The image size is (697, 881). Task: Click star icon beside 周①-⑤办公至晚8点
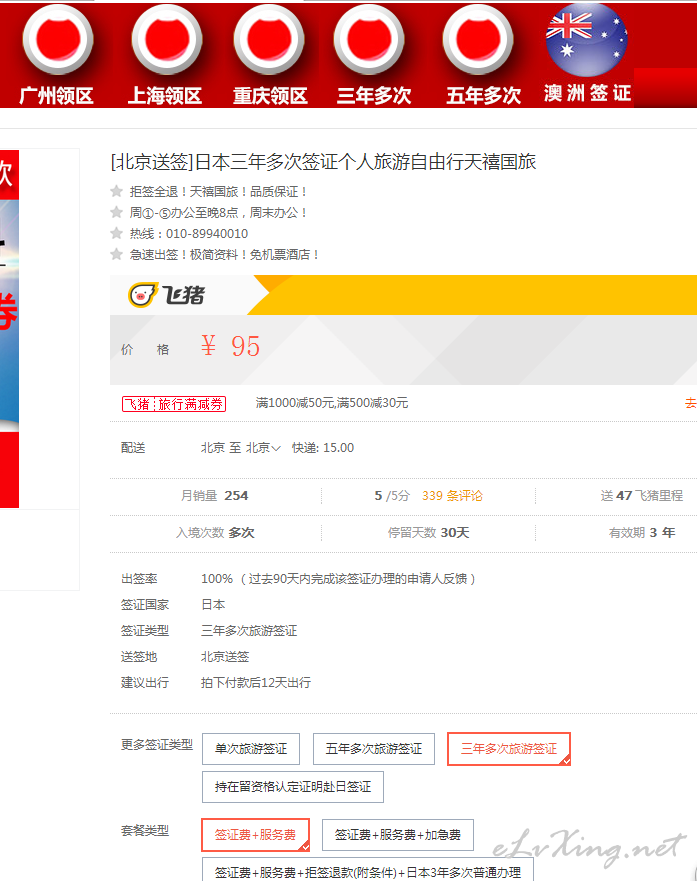point(116,212)
